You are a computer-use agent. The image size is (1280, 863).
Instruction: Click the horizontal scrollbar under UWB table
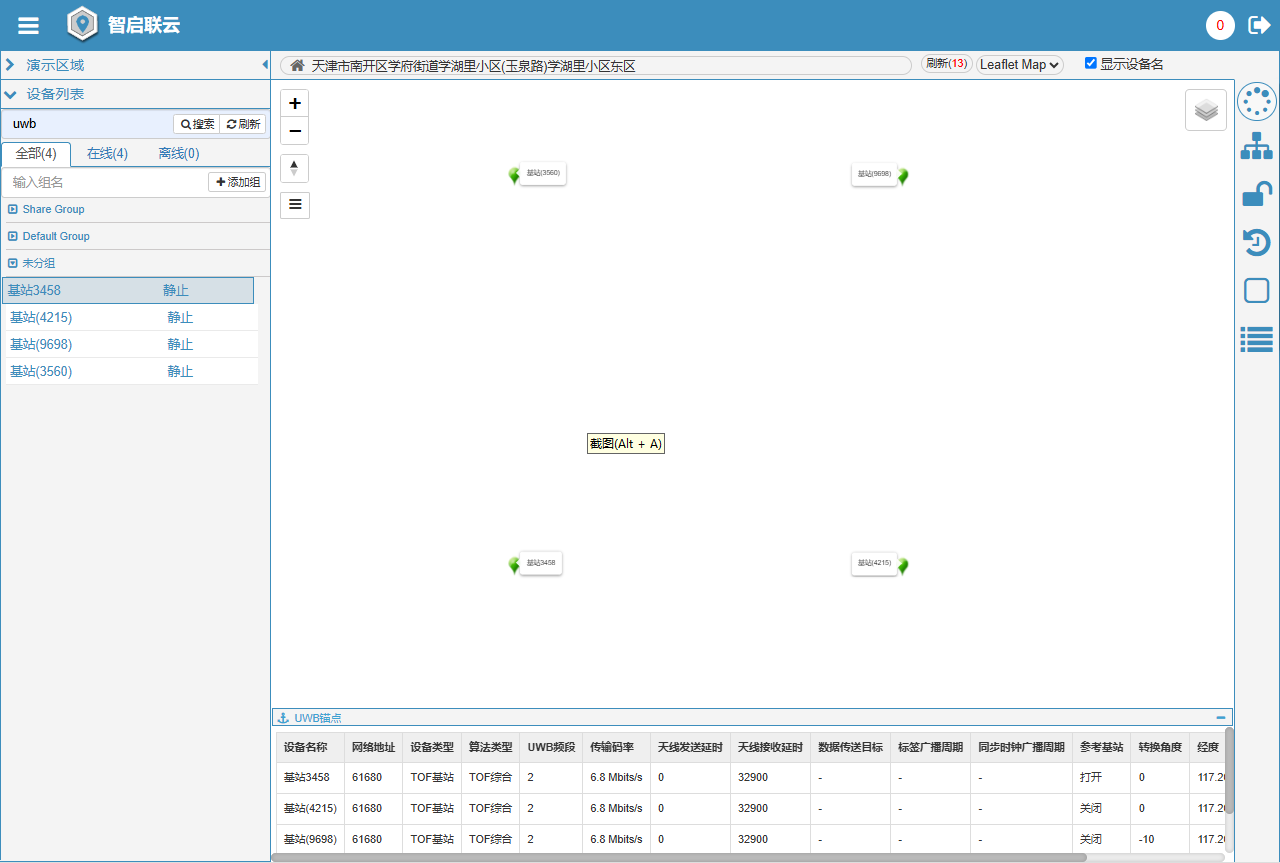click(x=680, y=857)
